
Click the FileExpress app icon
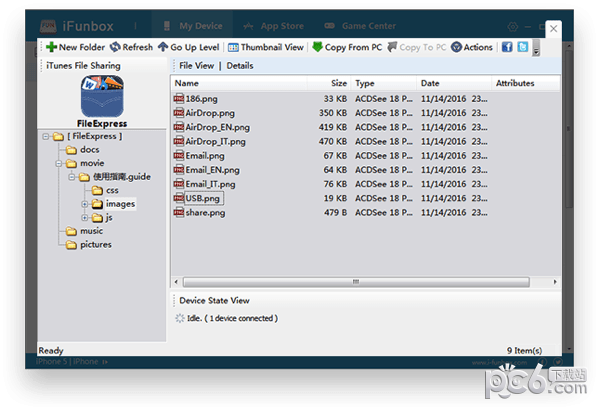click(x=102, y=96)
